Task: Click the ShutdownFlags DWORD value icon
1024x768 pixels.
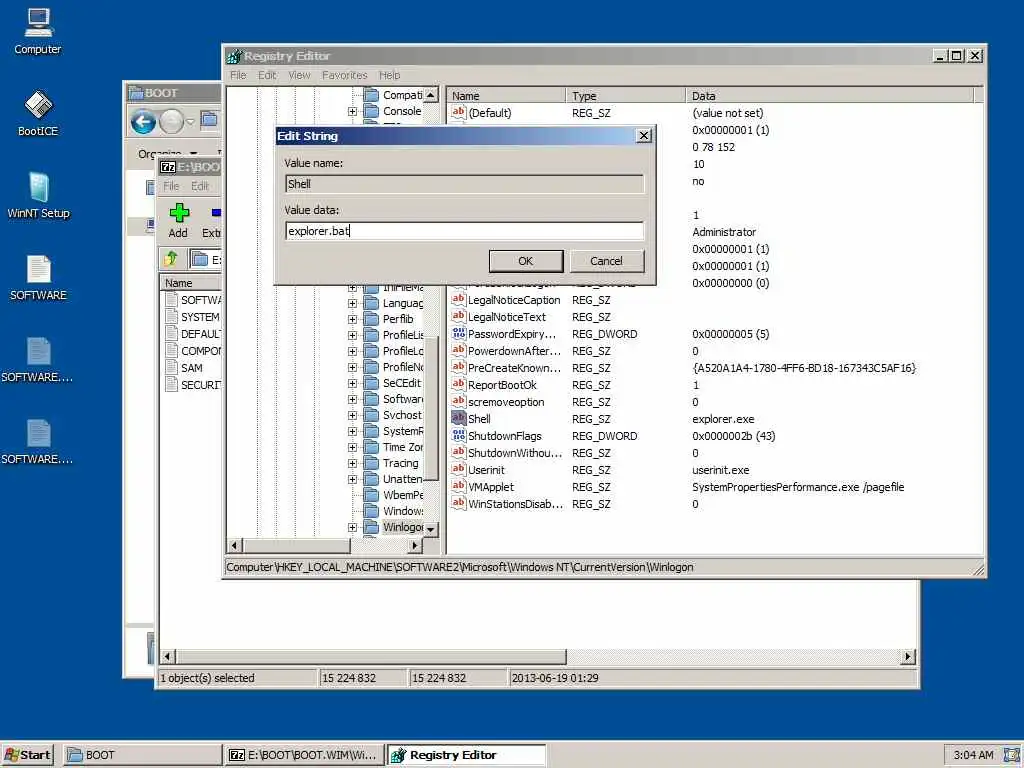Action: click(458, 436)
